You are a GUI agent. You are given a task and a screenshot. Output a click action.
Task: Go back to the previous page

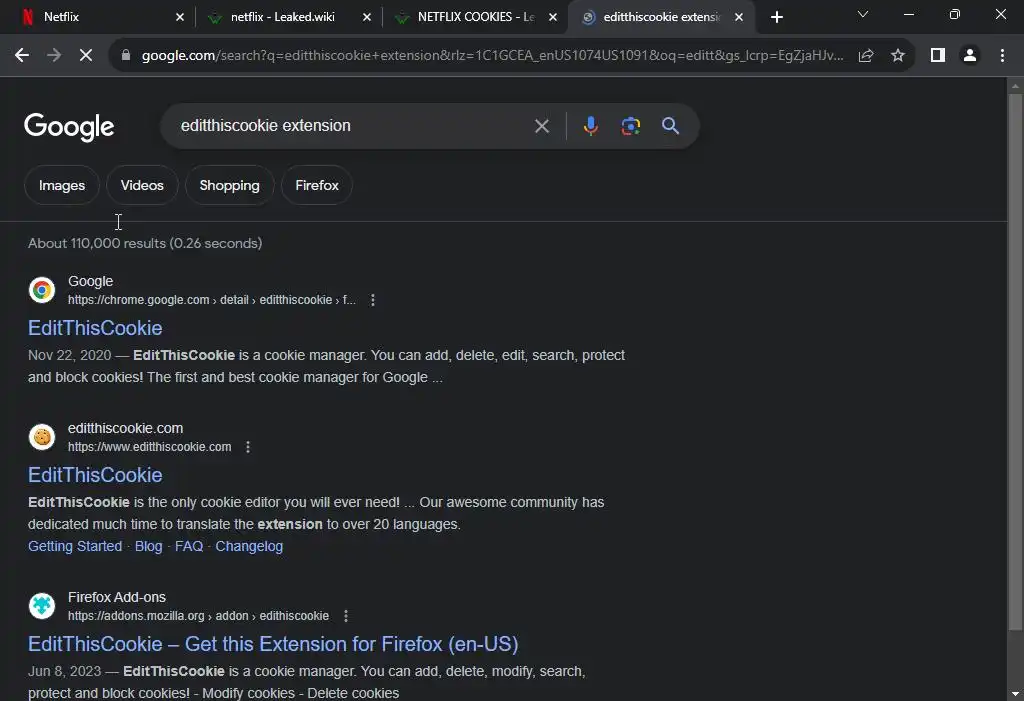[22, 56]
